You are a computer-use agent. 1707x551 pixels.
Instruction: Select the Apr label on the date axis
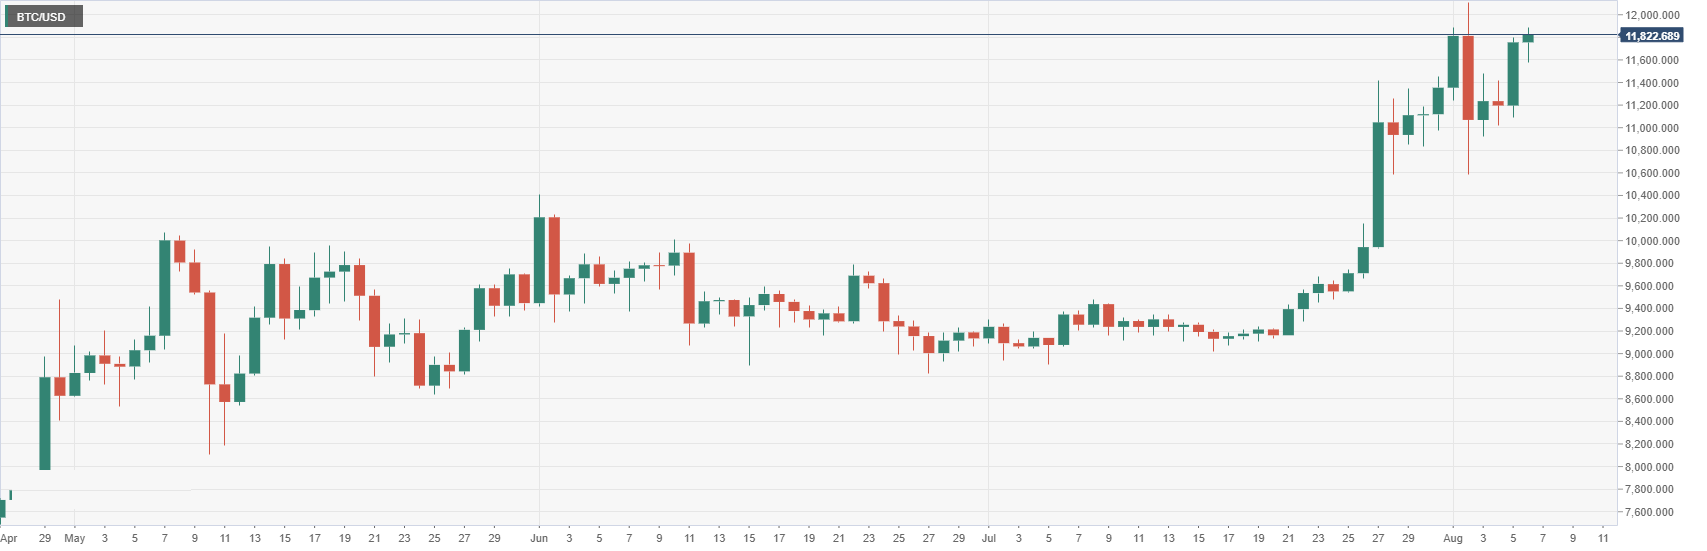point(8,538)
